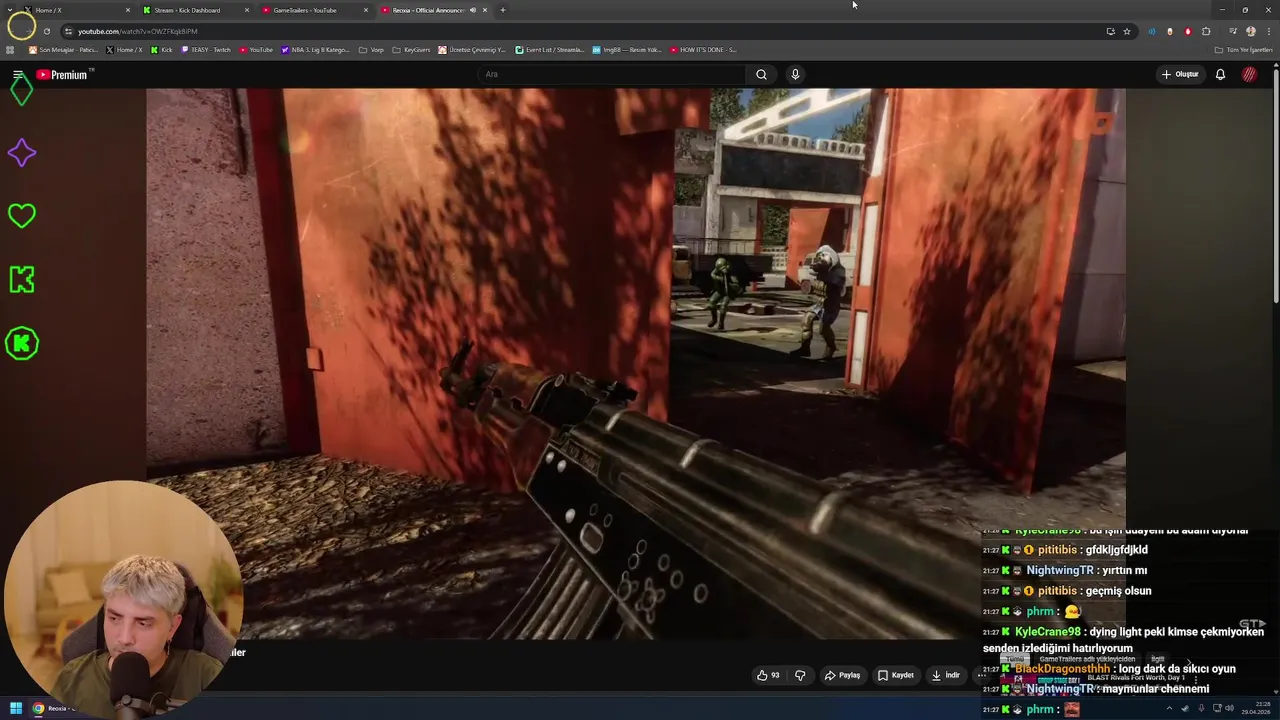Click the green diamond overlay icon

click(21, 91)
